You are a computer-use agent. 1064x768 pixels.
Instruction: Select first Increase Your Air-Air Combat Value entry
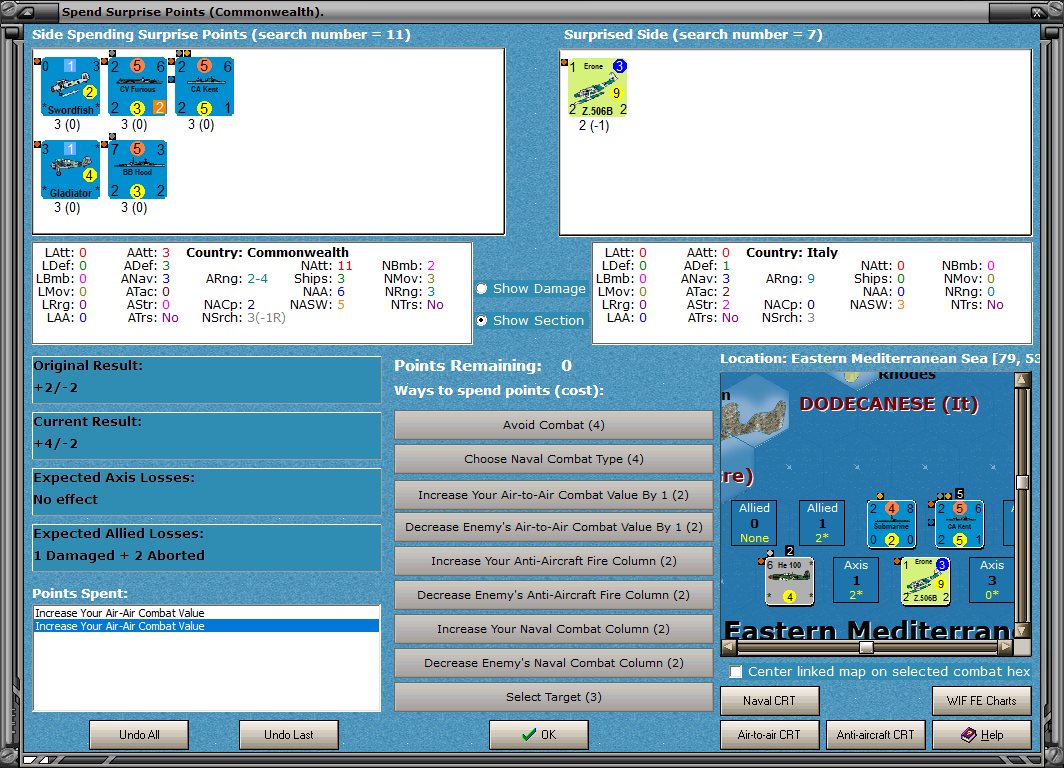[x=206, y=613]
